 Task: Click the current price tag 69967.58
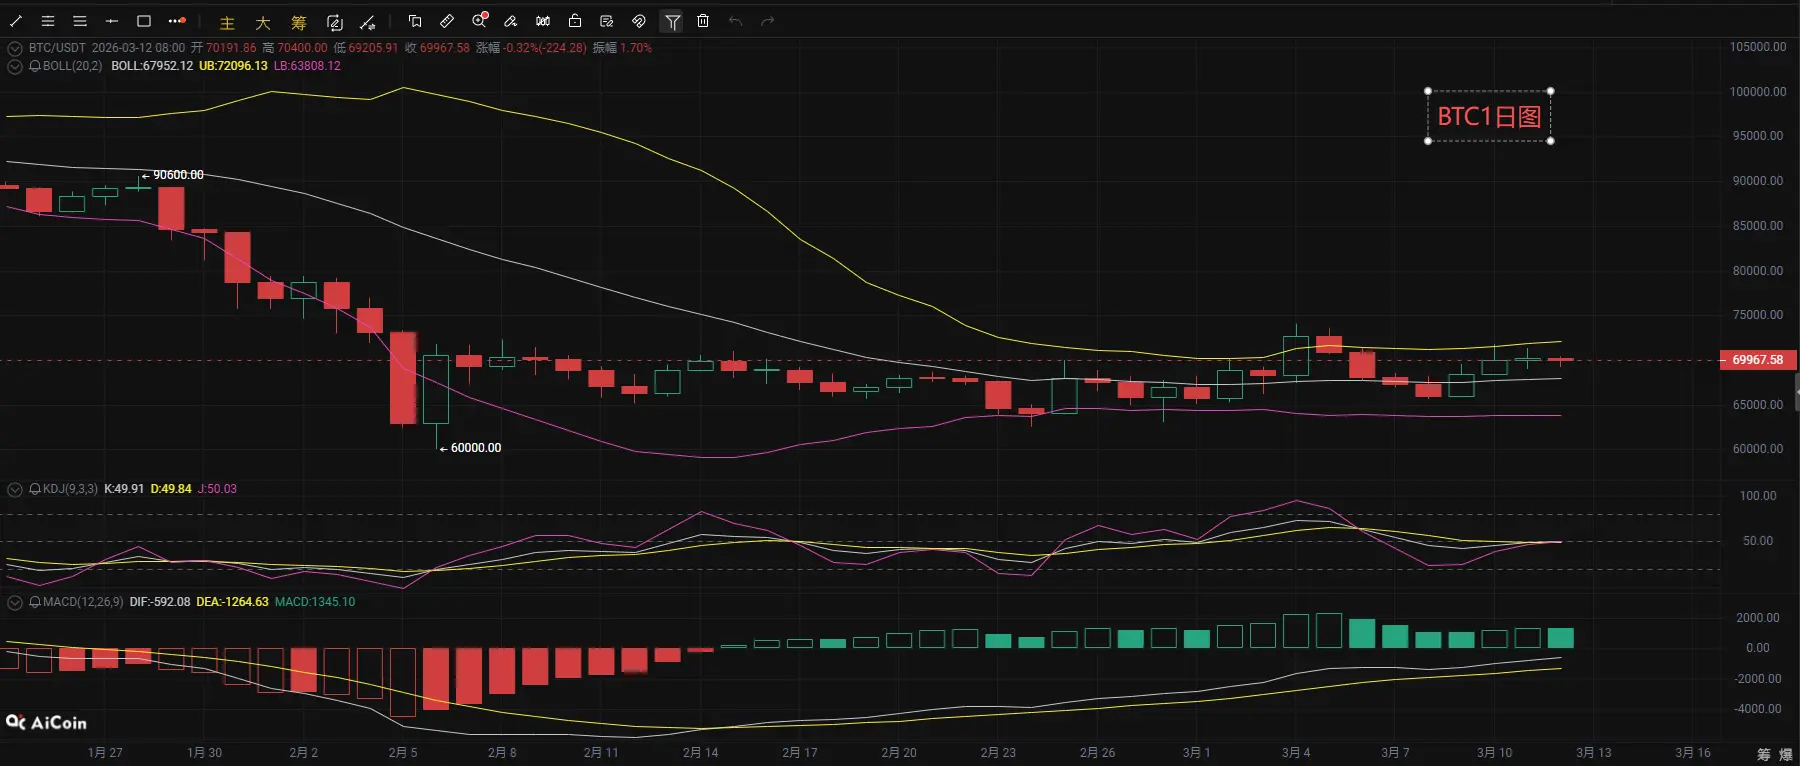1758,360
